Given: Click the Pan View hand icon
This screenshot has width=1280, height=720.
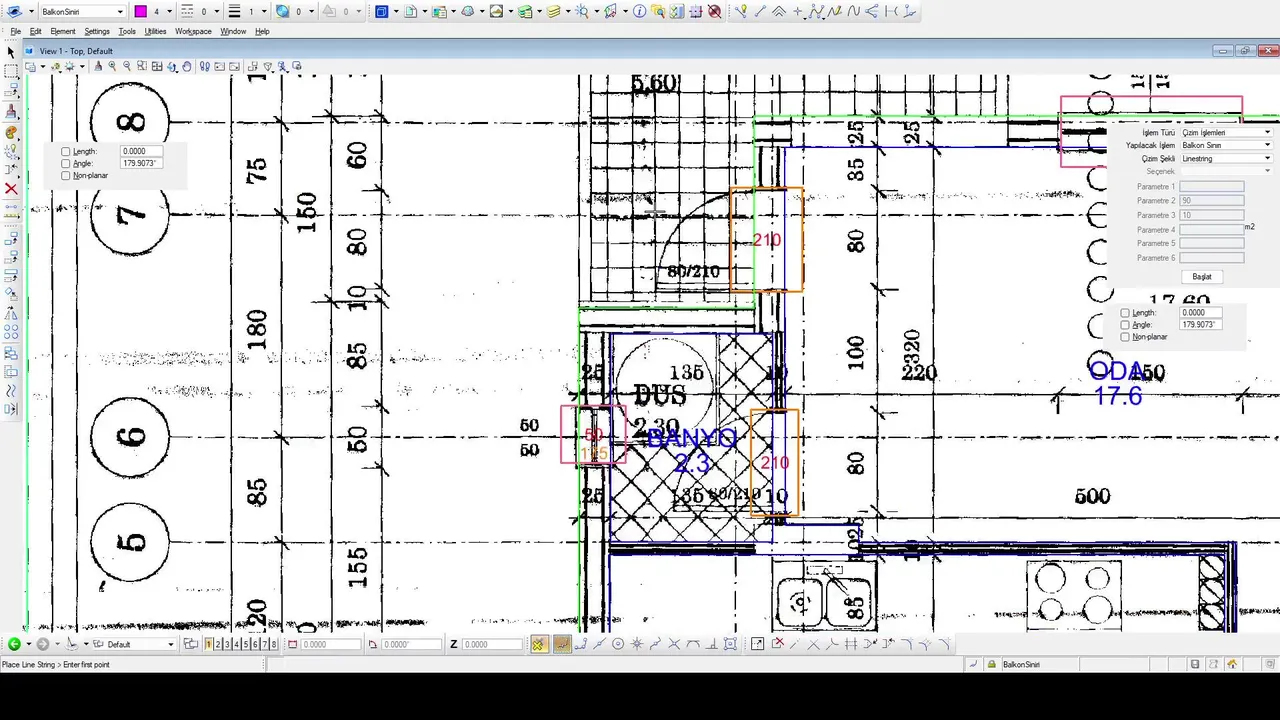Looking at the screenshot, I should [x=187, y=67].
